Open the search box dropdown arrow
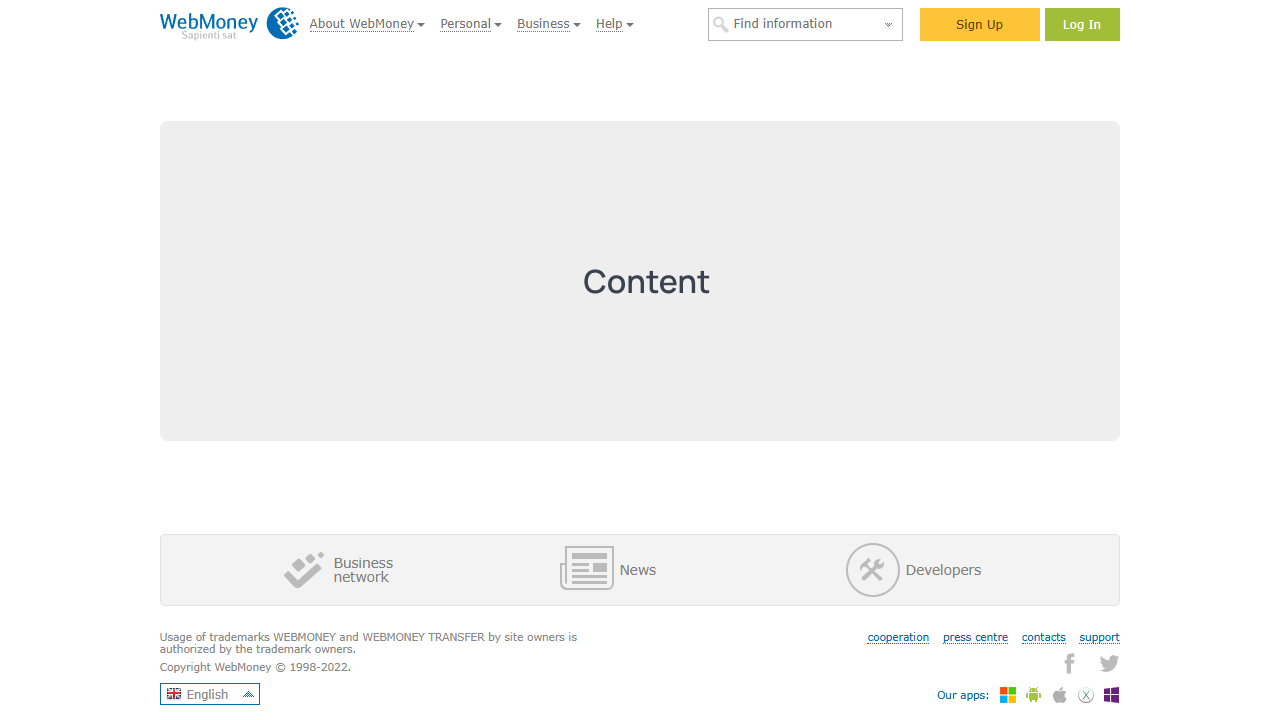Viewport: 1280px width, 720px height. pos(888,25)
